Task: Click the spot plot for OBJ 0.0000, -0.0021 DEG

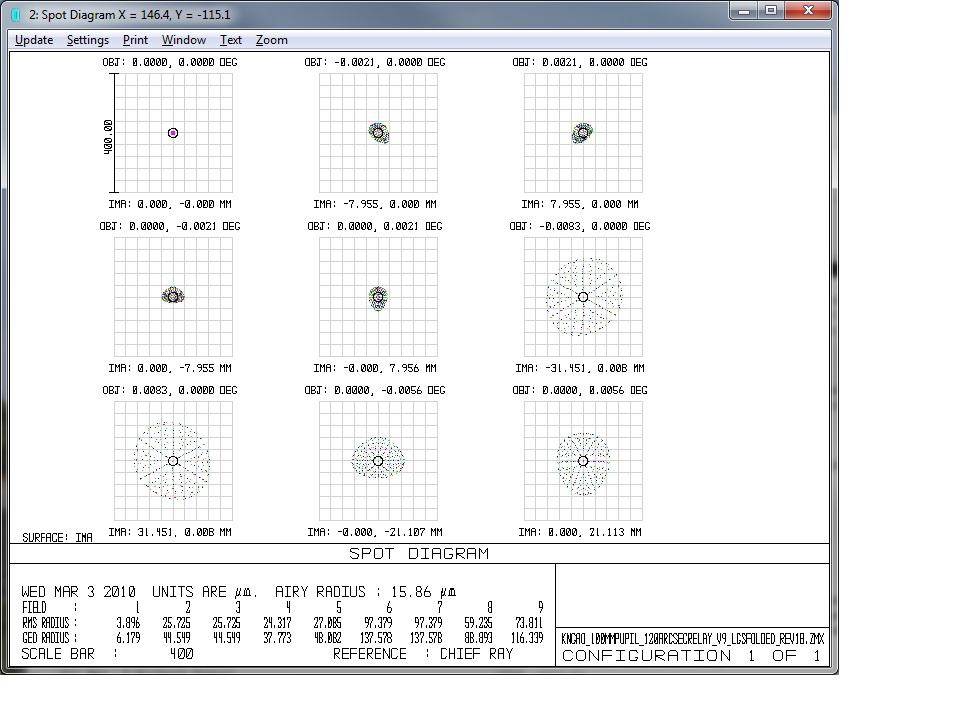Action: (x=173, y=297)
